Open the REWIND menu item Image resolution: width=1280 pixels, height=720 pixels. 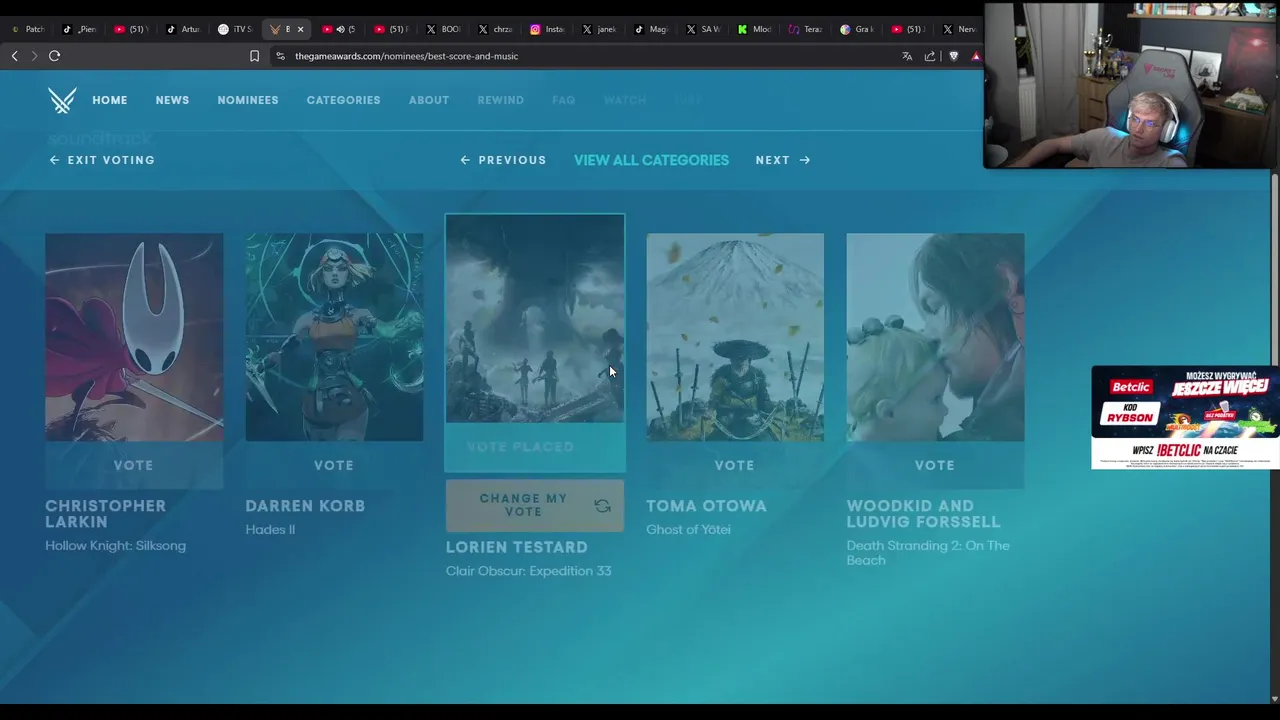500,100
